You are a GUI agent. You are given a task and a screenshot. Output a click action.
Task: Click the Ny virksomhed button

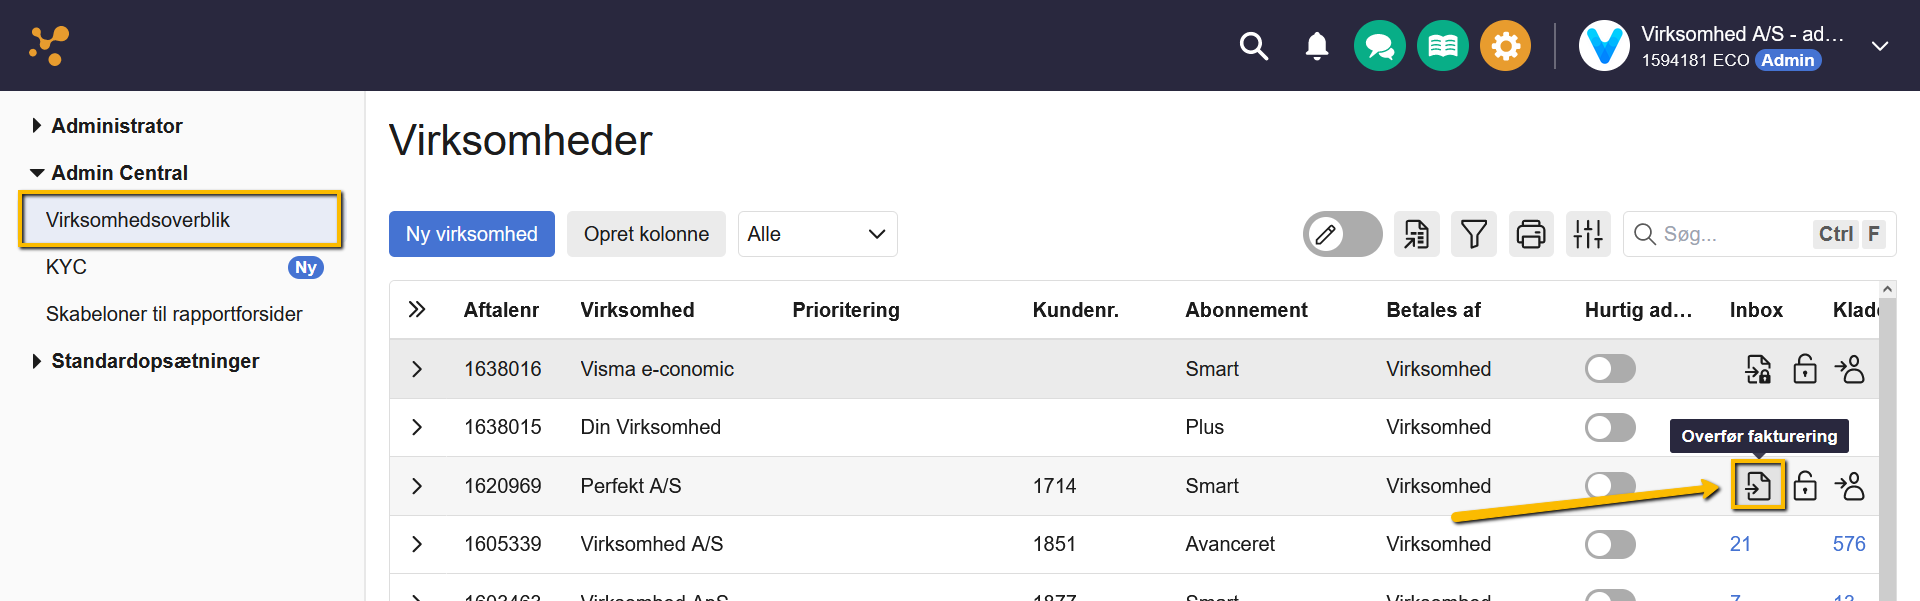click(x=471, y=235)
